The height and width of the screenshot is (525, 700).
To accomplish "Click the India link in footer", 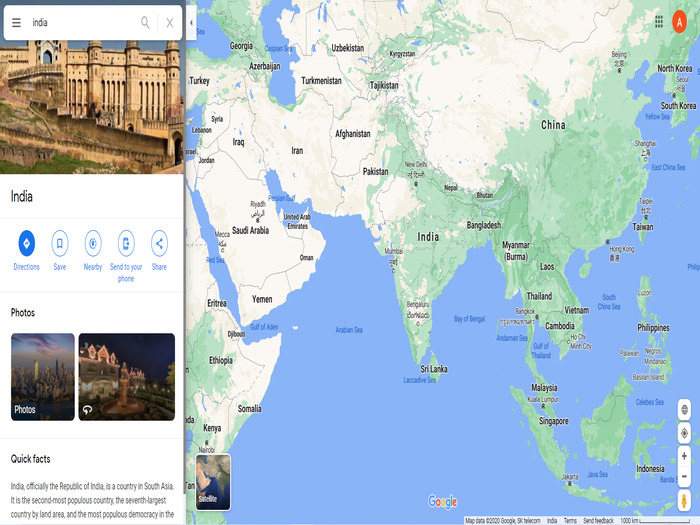I will pos(552,521).
